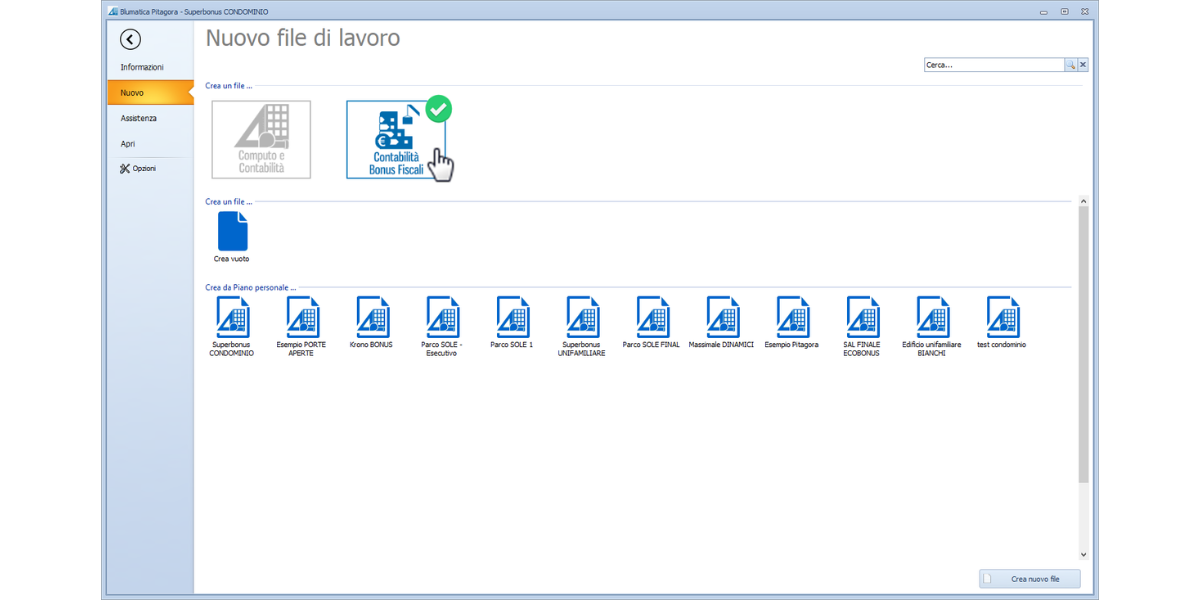
Task: Select the Esempio PORTE APERTE template
Action: (x=301, y=326)
